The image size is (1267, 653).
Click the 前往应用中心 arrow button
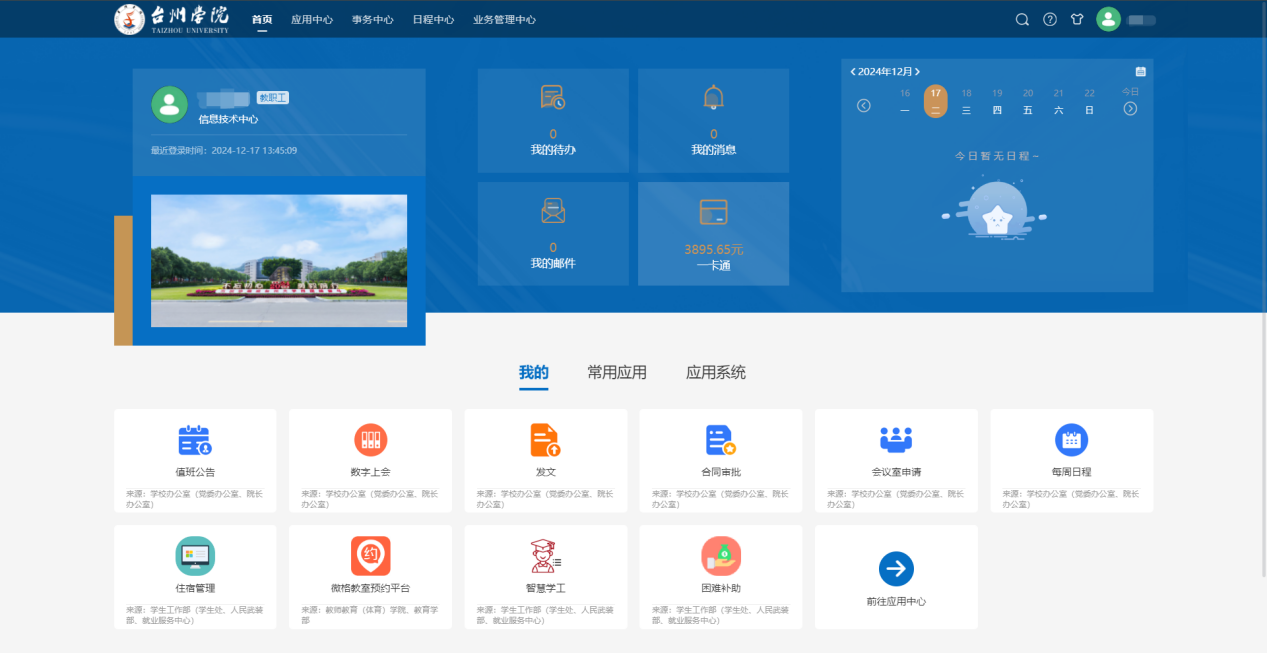coord(896,569)
